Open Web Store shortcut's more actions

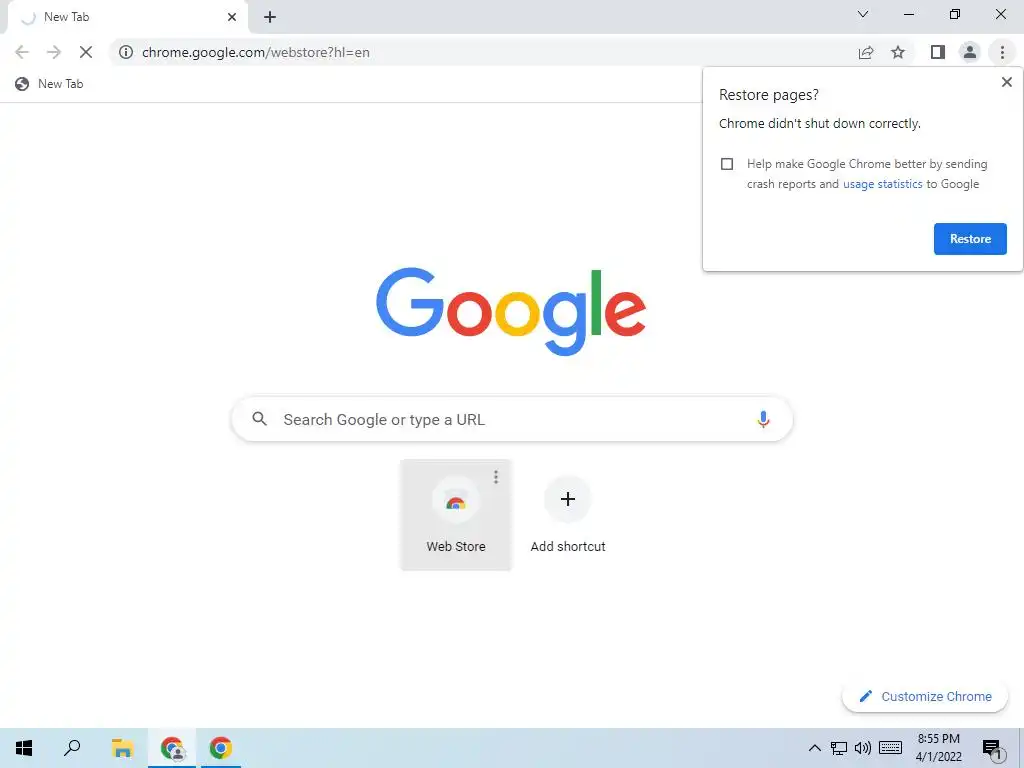[x=496, y=477]
